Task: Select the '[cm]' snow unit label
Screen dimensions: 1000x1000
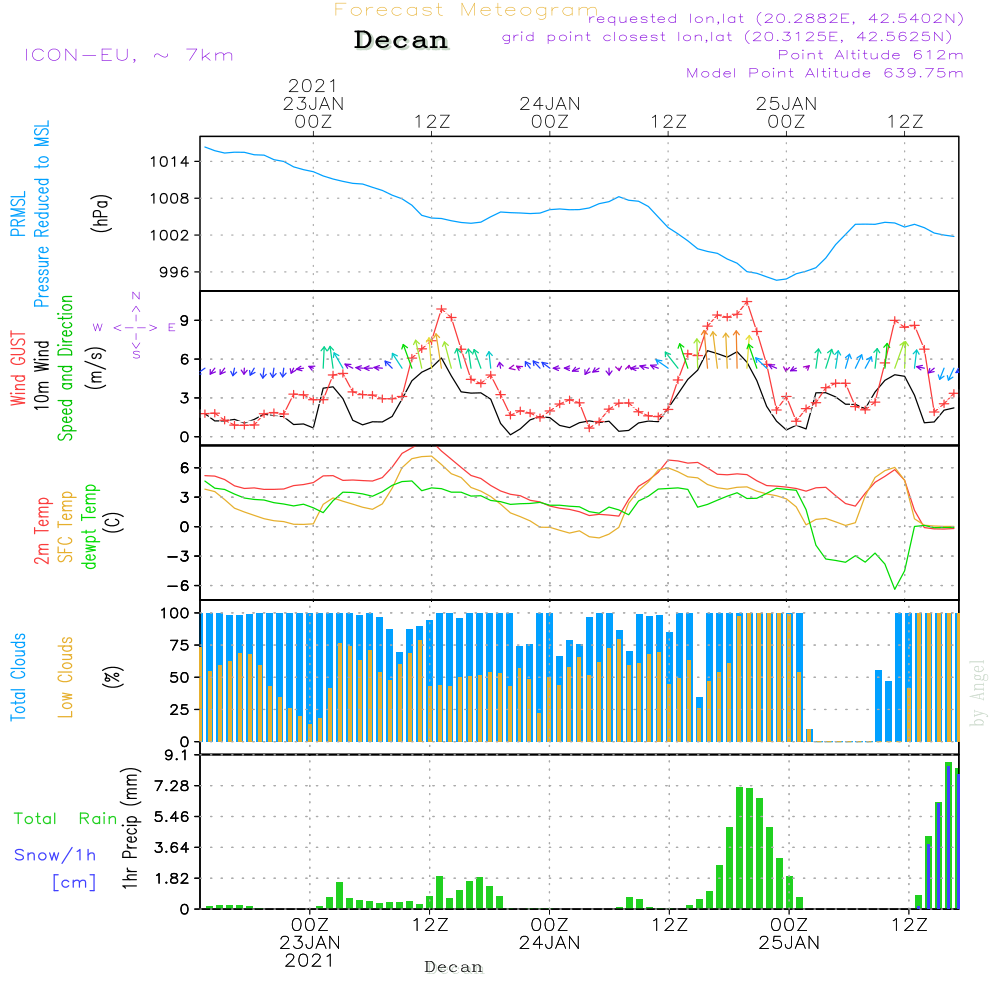Action: point(74,883)
